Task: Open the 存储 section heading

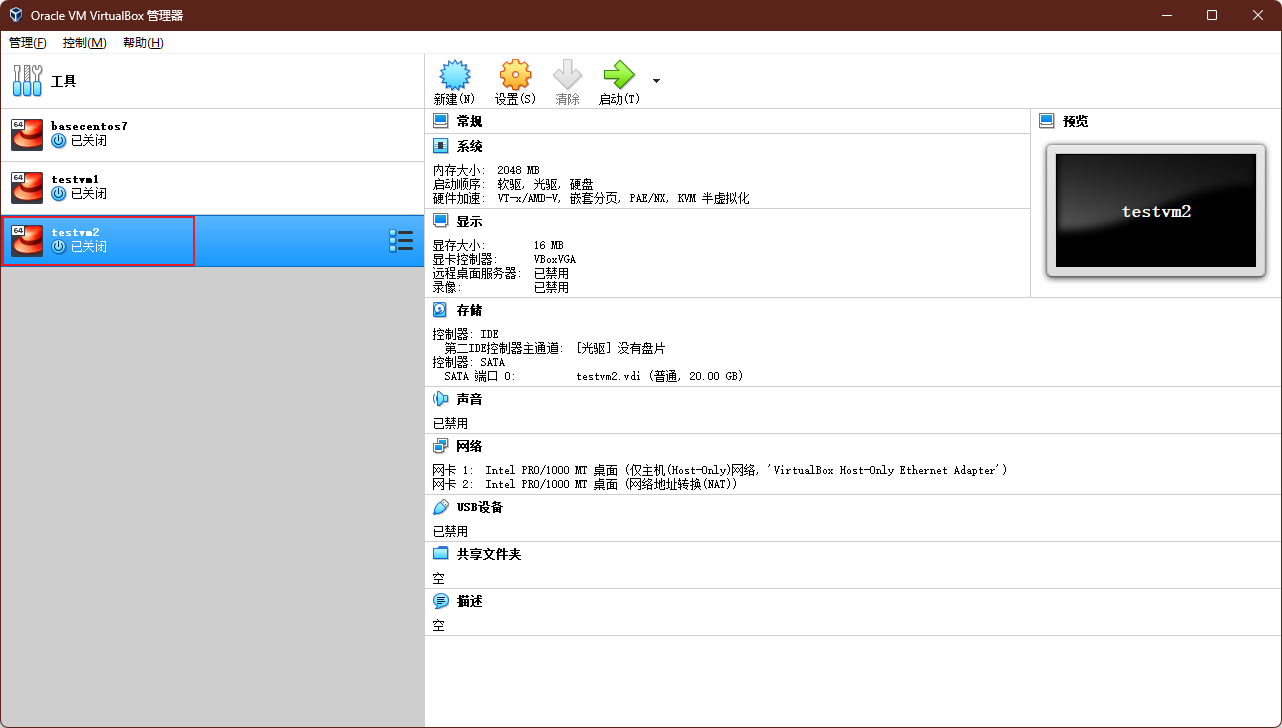Action: tap(469, 310)
